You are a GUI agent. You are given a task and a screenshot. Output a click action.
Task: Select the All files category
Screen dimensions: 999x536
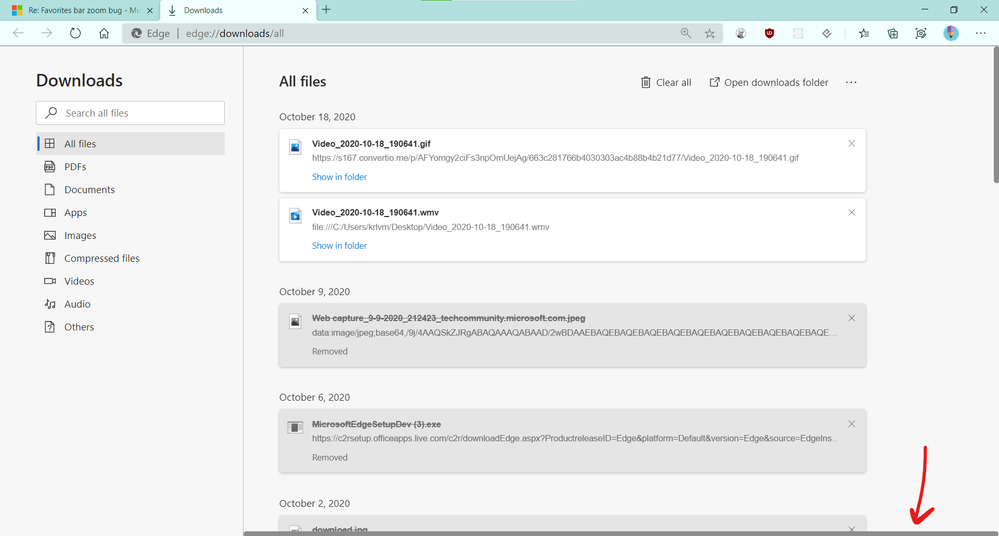point(131,143)
